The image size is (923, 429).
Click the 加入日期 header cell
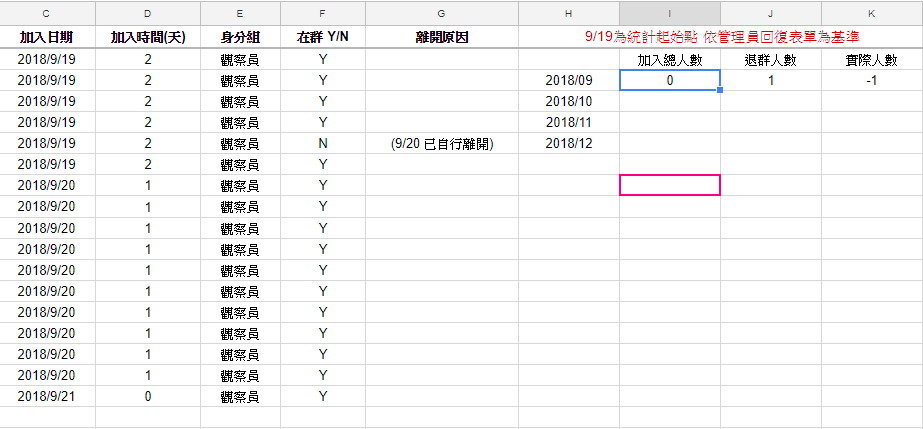(x=47, y=38)
